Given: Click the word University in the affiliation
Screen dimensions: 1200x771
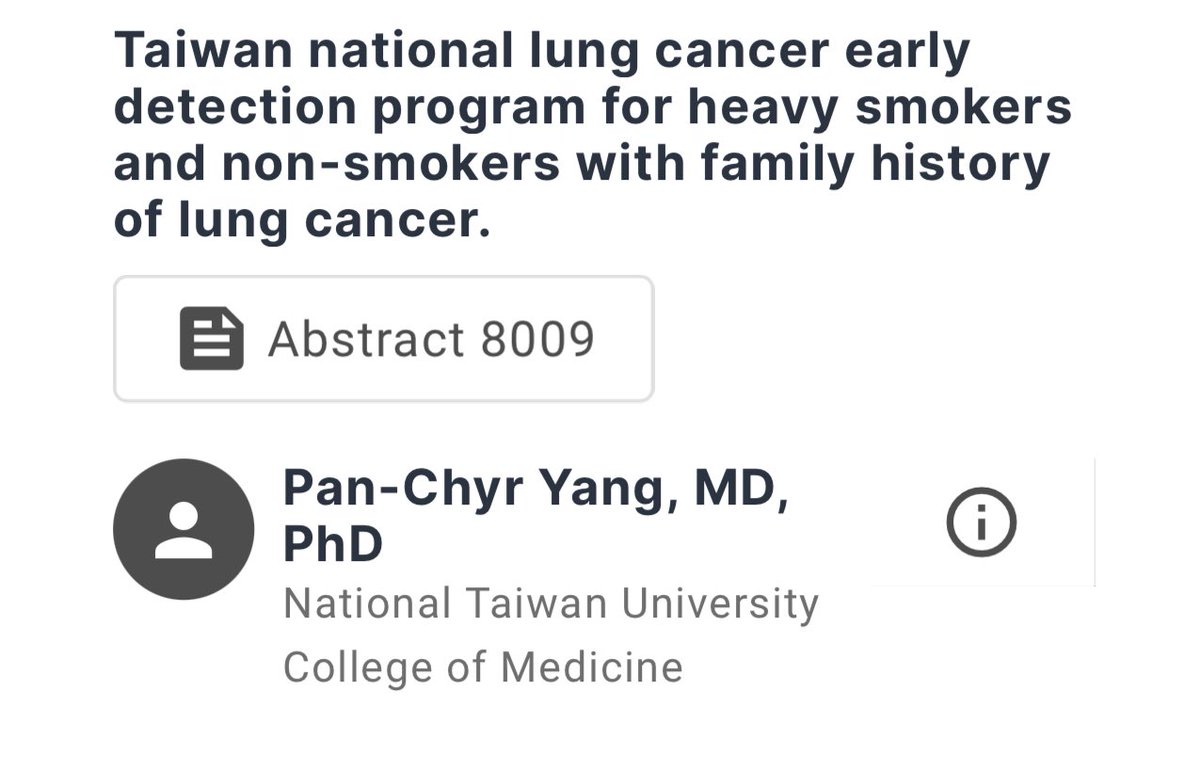Looking at the screenshot, I should [719, 604].
